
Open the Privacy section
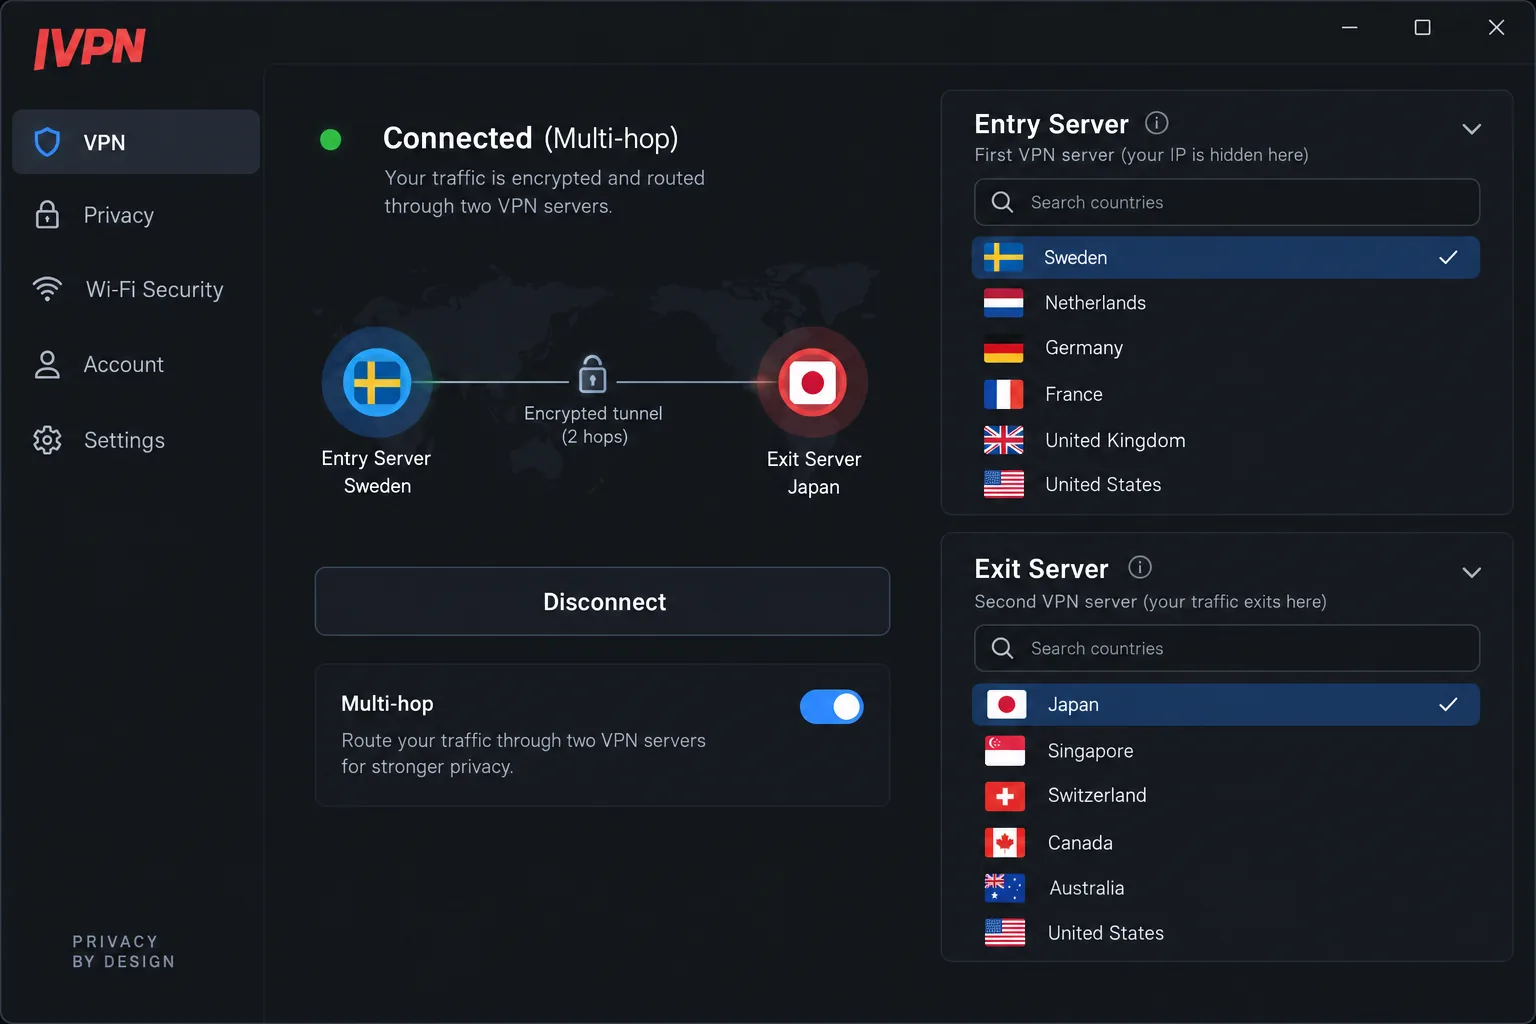coord(136,215)
